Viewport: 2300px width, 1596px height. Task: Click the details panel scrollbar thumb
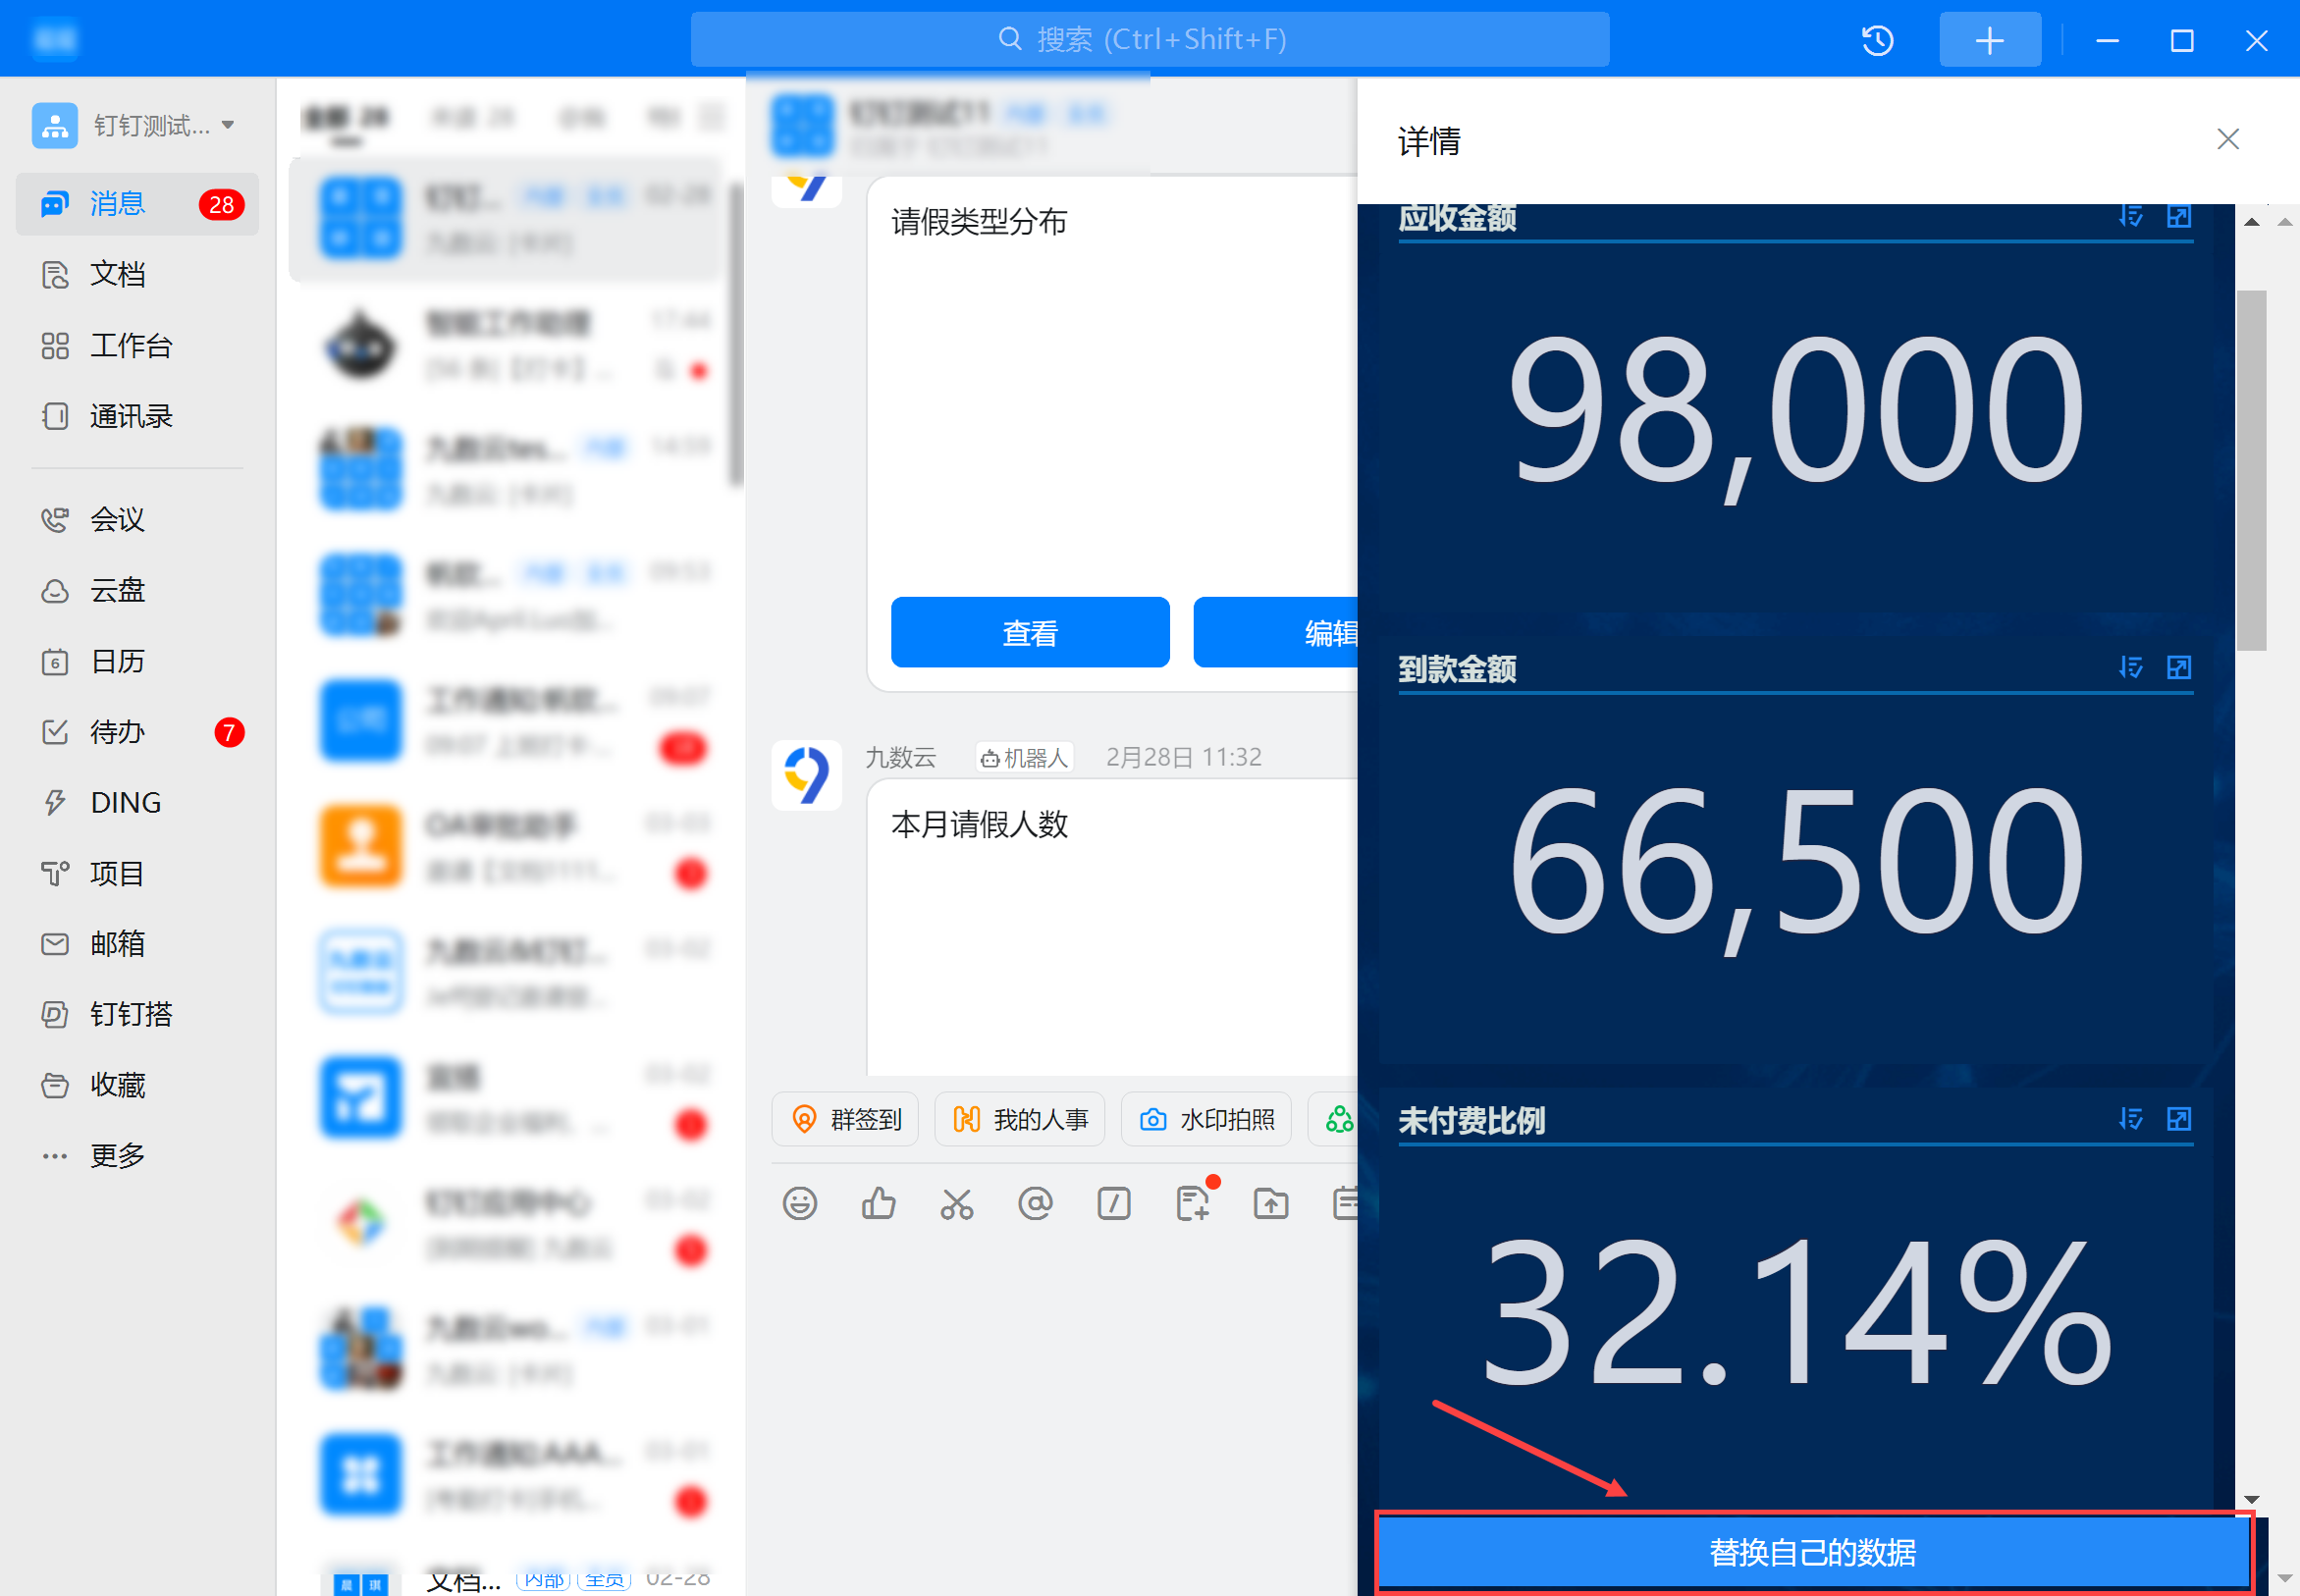pos(2252,470)
